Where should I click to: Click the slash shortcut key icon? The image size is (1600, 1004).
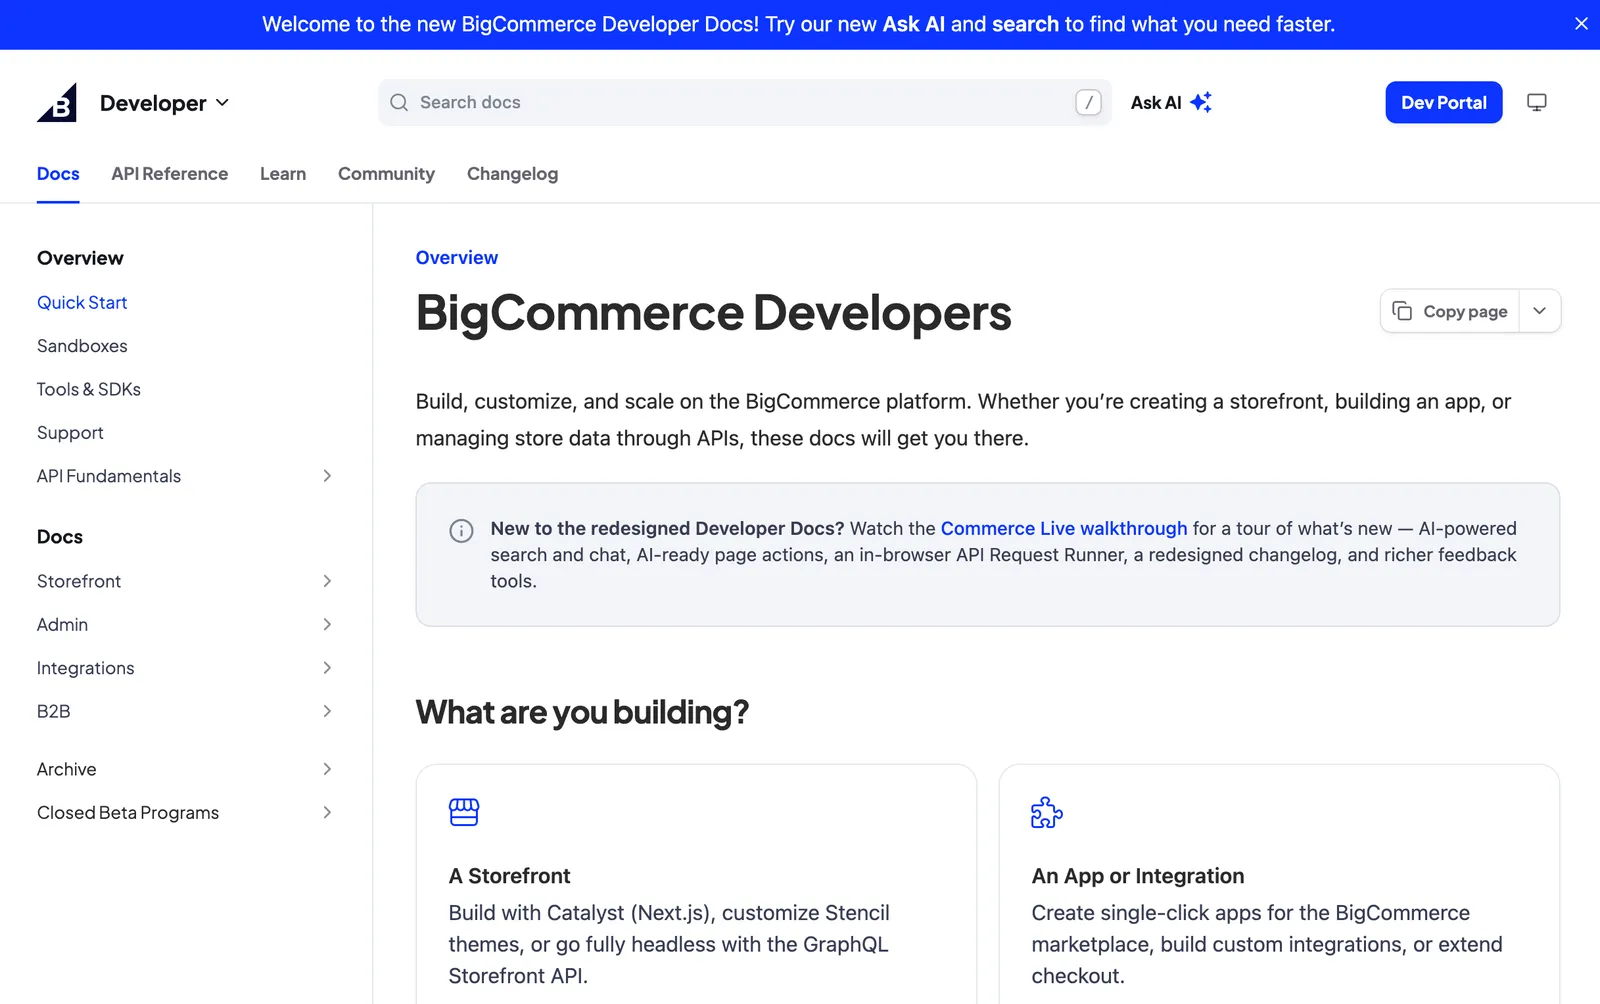click(x=1088, y=102)
